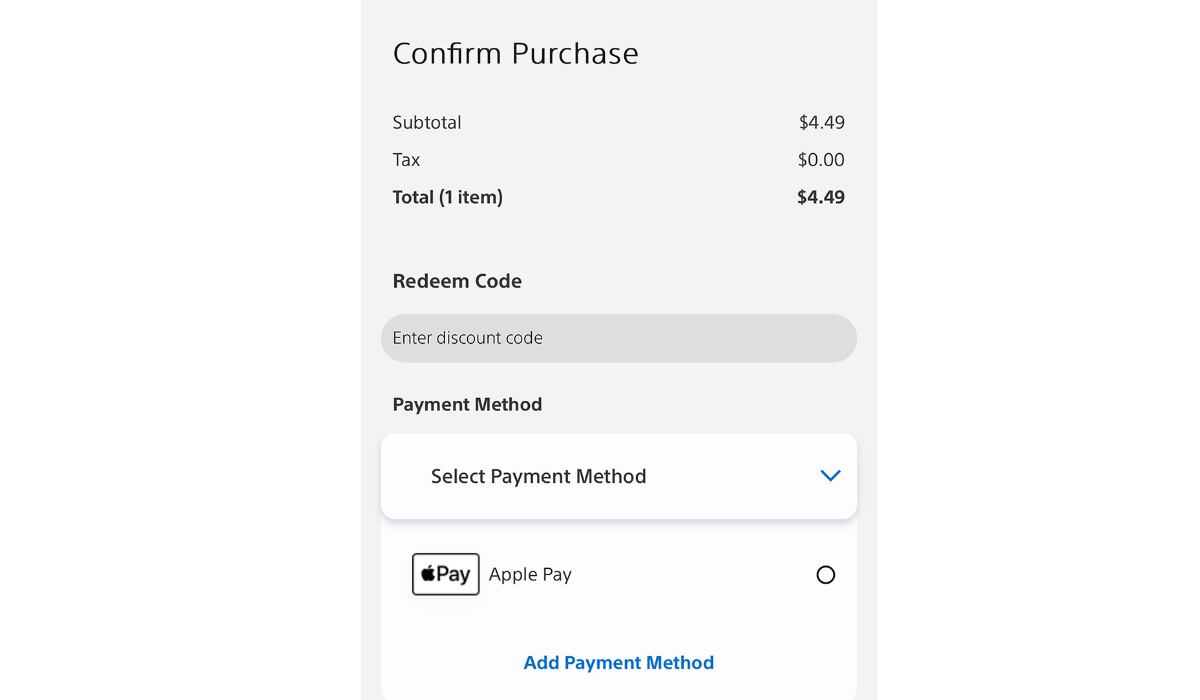Click the Apple Pay row label text
This screenshot has height=700, width=1200.
coord(530,574)
